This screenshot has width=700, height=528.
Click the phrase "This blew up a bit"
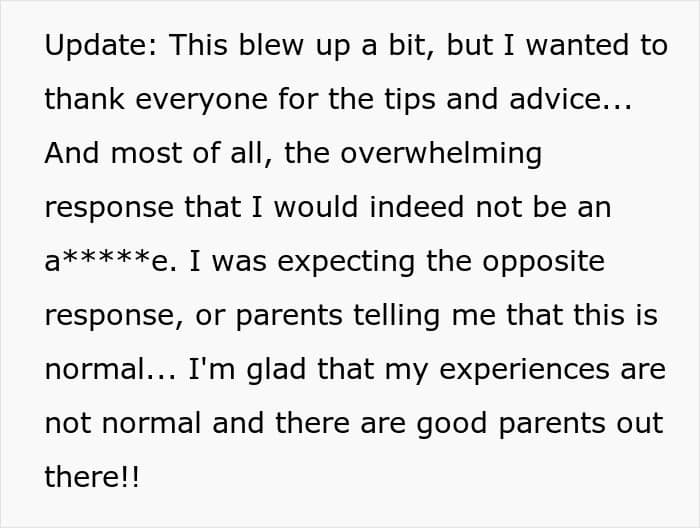tap(297, 46)
